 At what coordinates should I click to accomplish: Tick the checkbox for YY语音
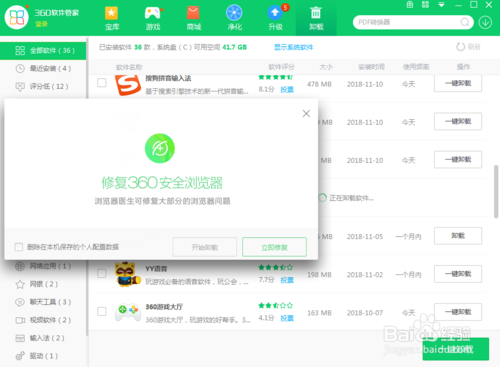coord(102,274)
